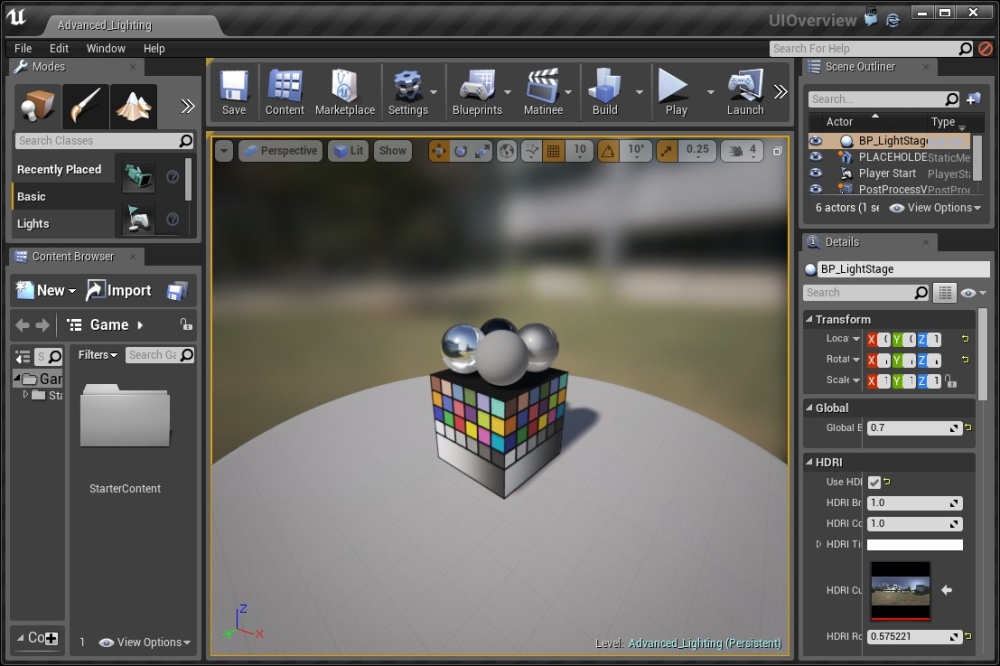1000x666 pixels.
Task: Select the translate gizmo tool in viewport
Action: pos(439,151)
